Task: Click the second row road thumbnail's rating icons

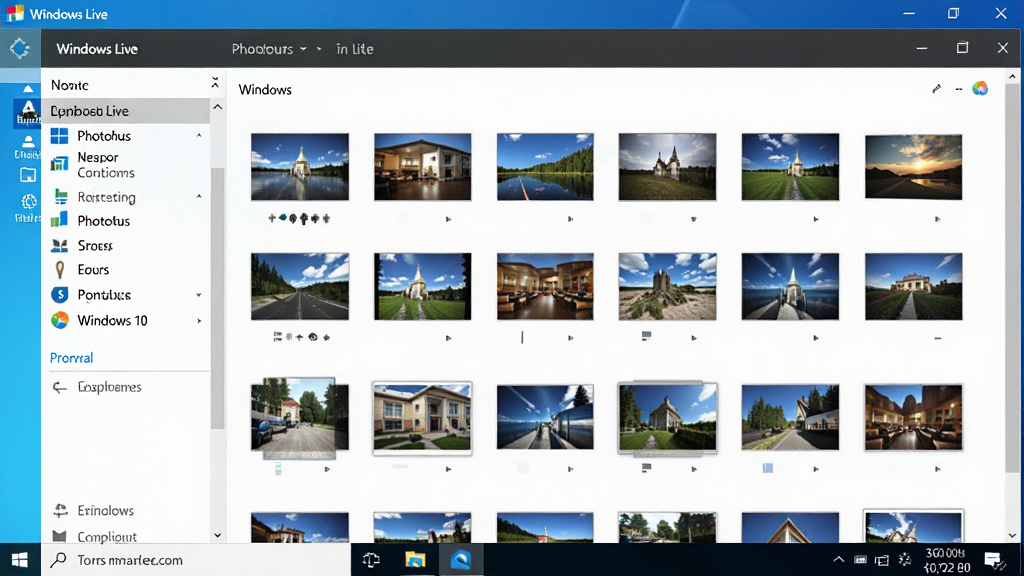Action: pyautogui.click(x=301, y=337)
